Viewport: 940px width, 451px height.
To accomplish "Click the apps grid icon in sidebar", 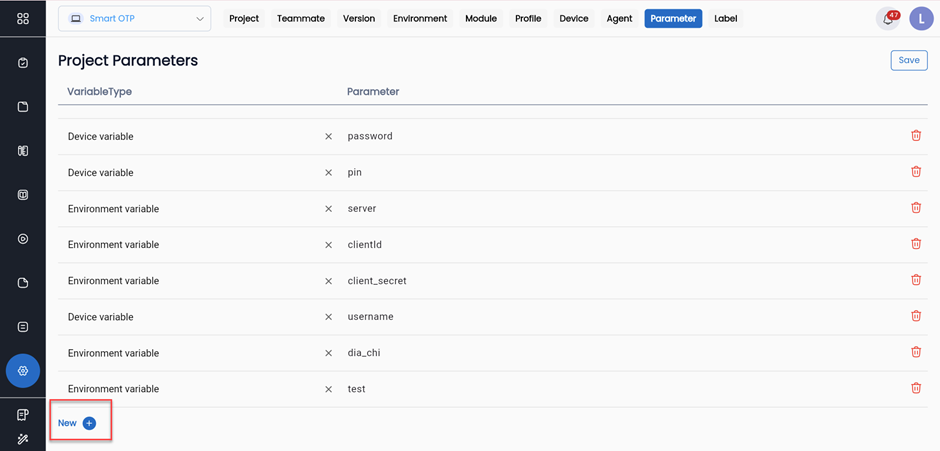I will pos(23,19).
